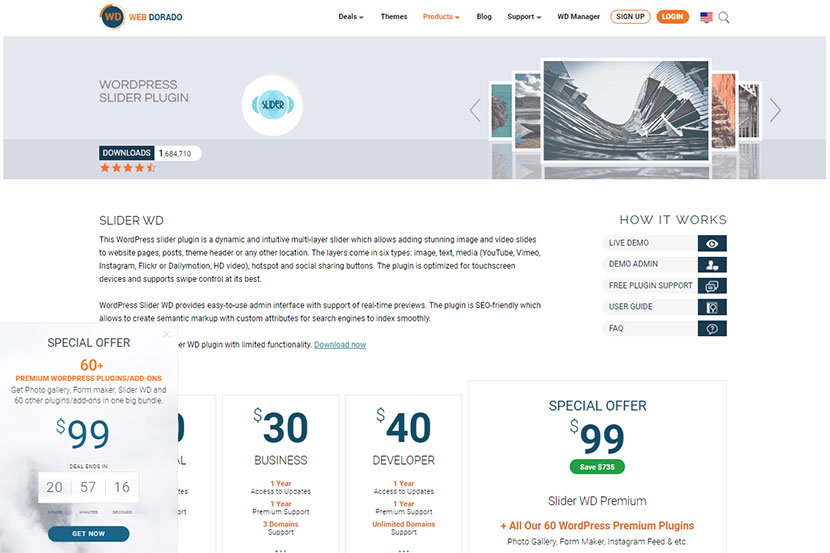Open the DEMO ADMIN link
Viewport: 830px width, 553px height.
(x=633, y=264)
